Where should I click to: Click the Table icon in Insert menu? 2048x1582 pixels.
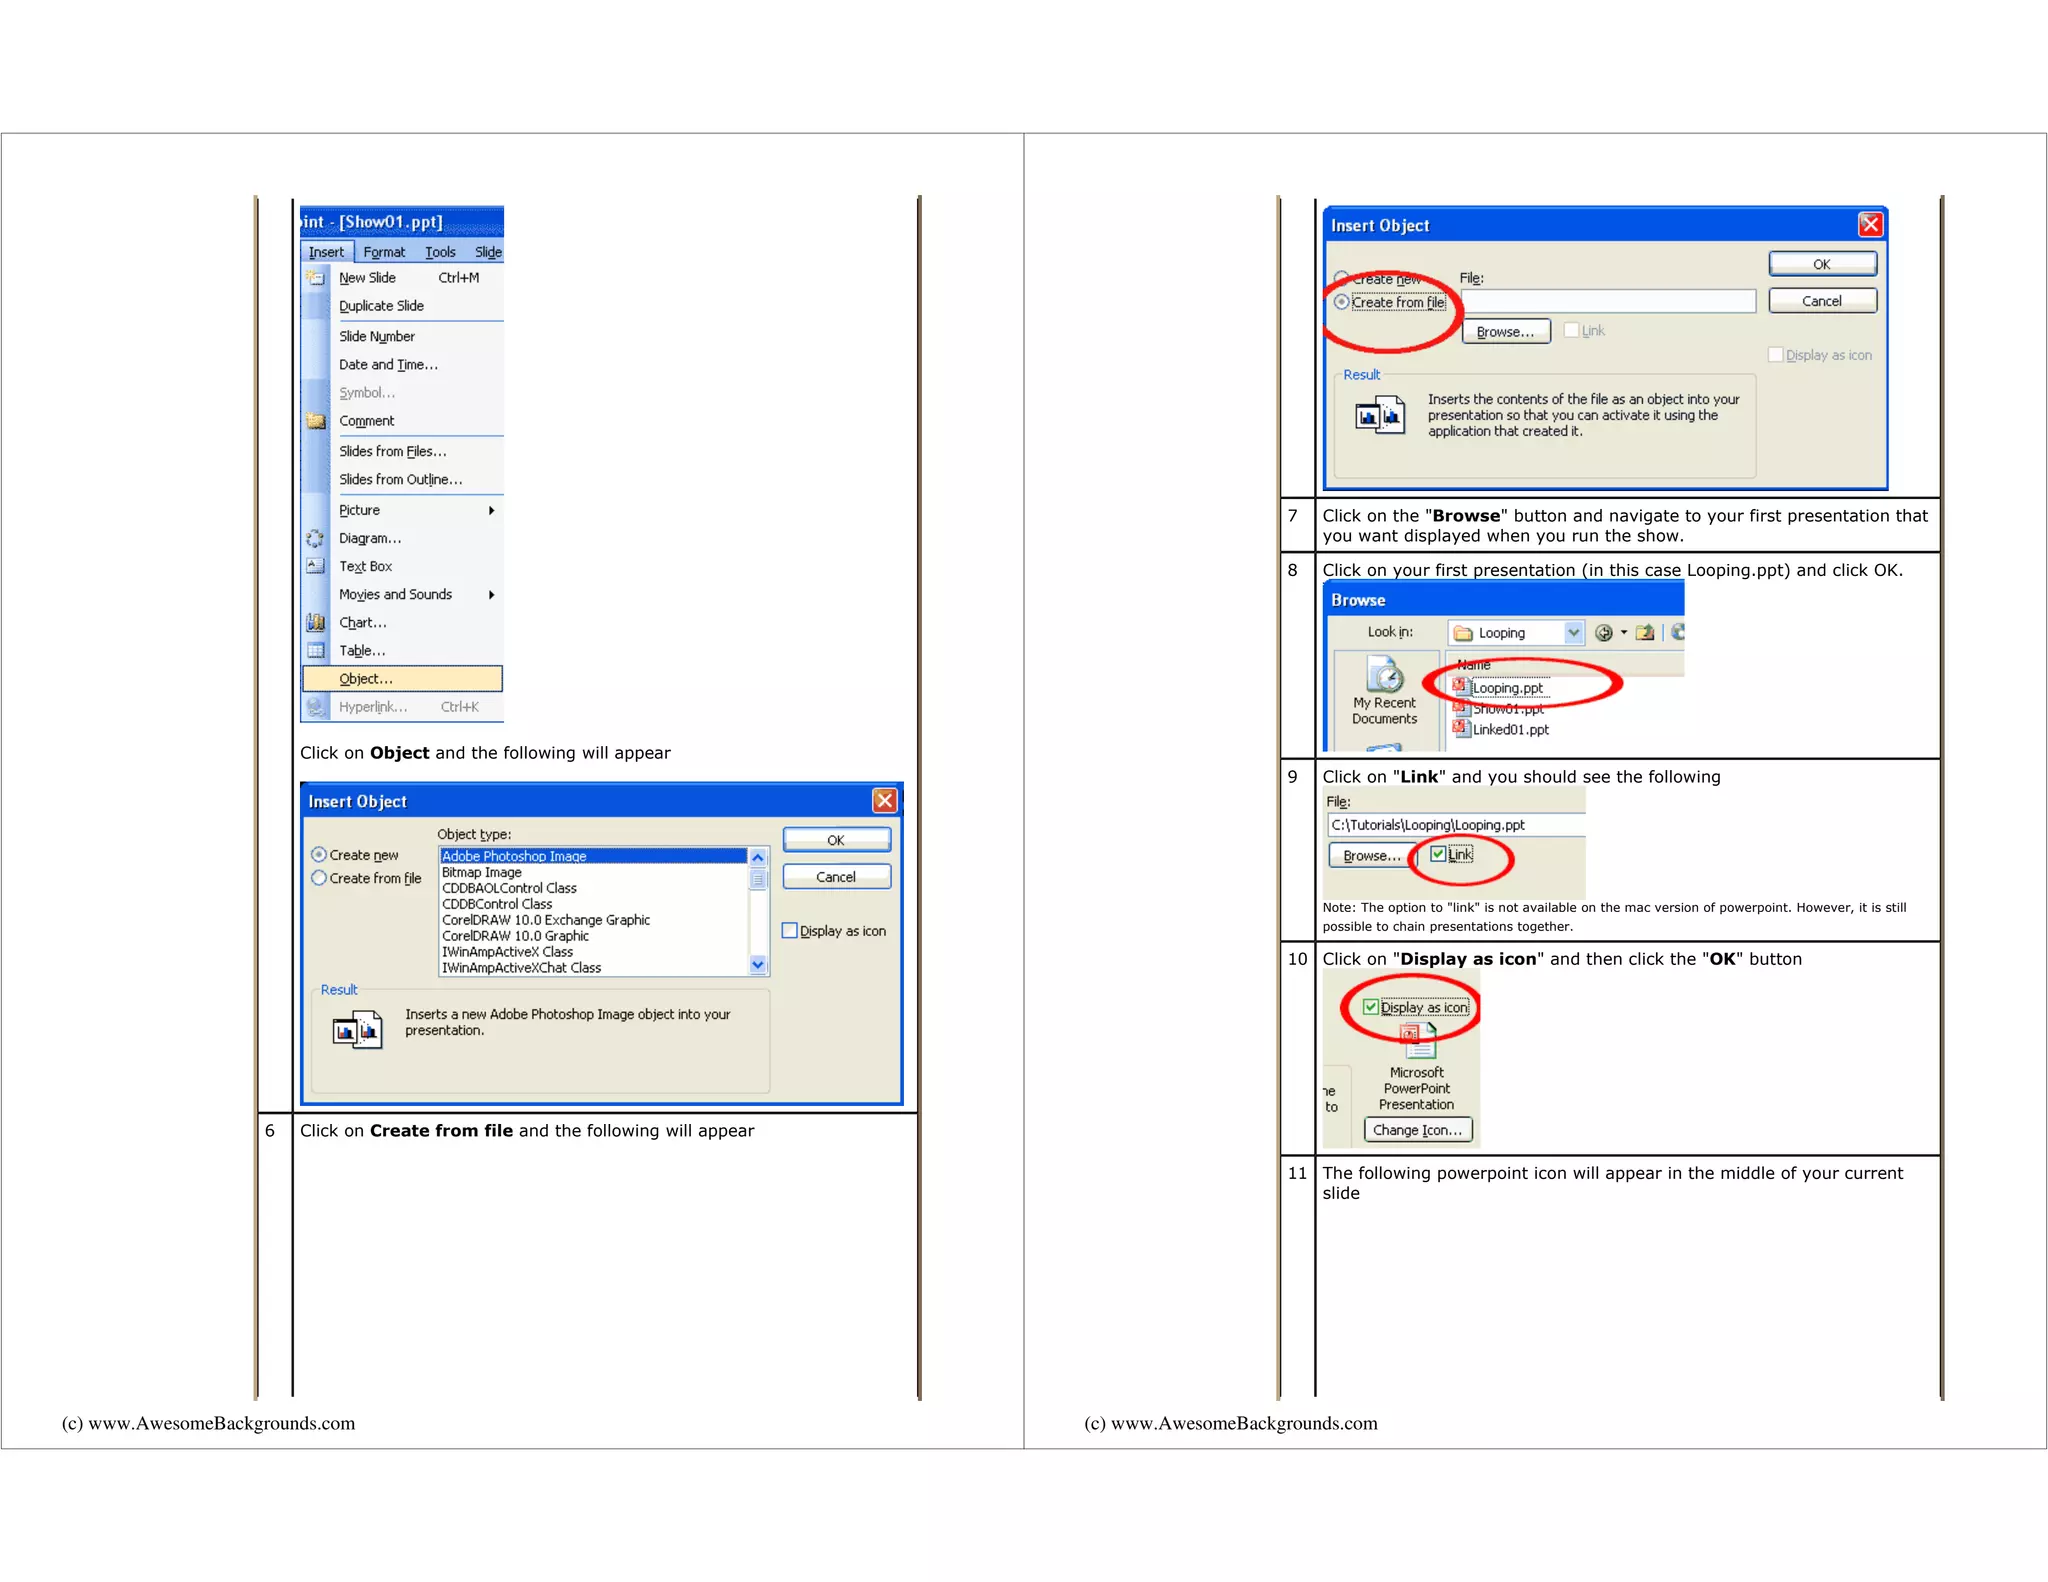tap(316, 650)
